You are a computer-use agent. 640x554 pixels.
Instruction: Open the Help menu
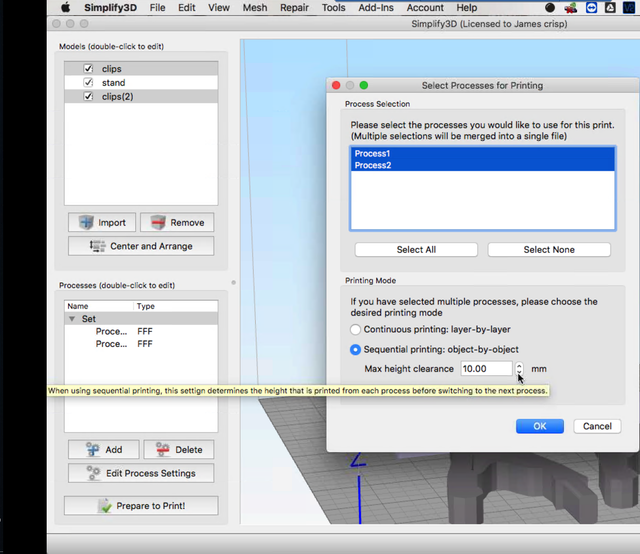point(467,8)
